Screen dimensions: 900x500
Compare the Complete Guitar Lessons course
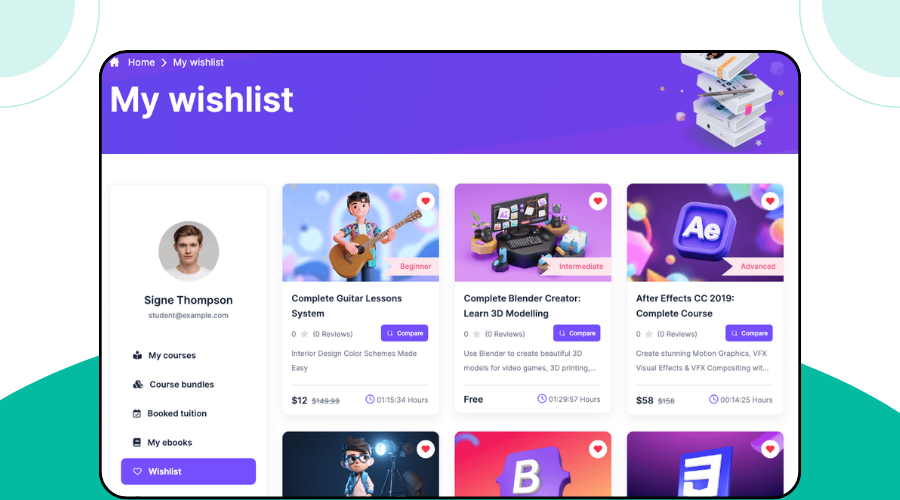pyautogui.click(x=405, y=333)
